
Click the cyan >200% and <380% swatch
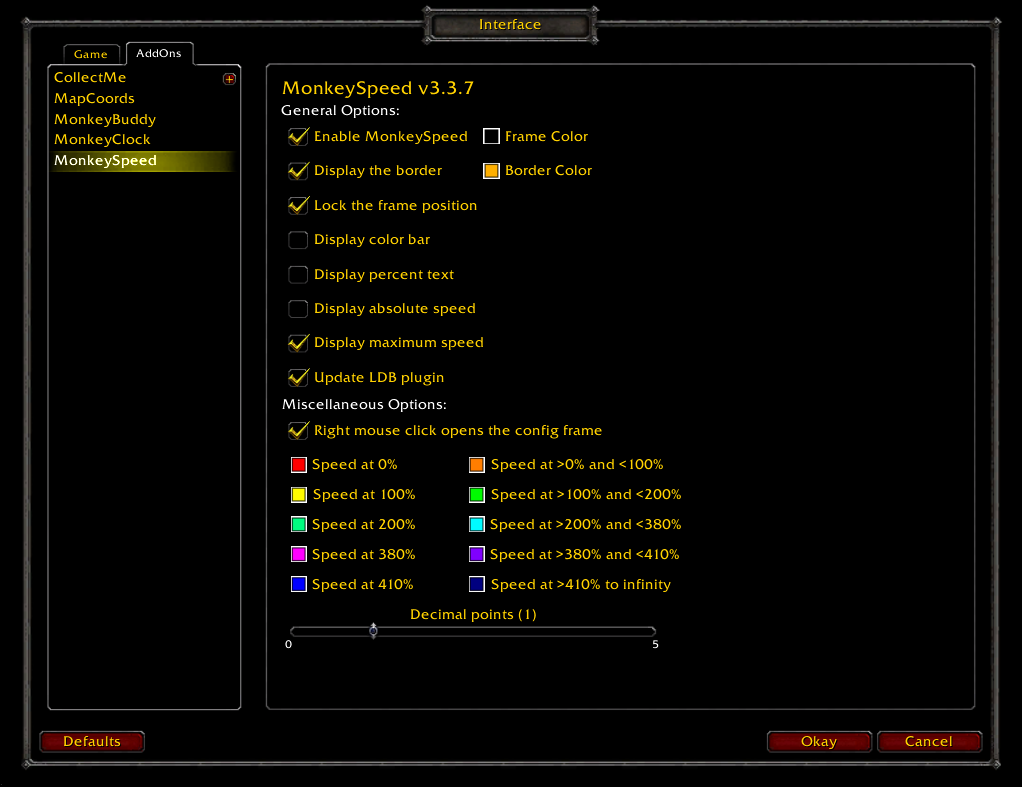[477, 525]
